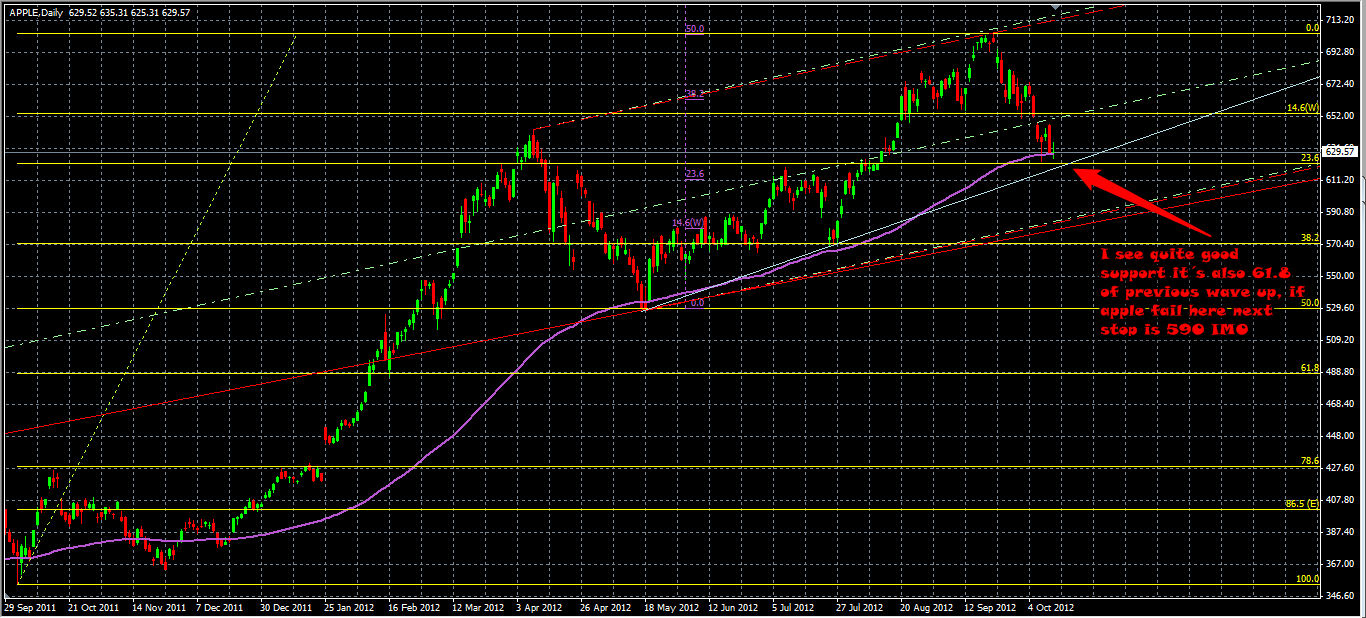The width and height of the screenshot is (1366, 618).
Task: Click the yellow Fibonacci label 23.6
Action: (x=1310, y=158)
